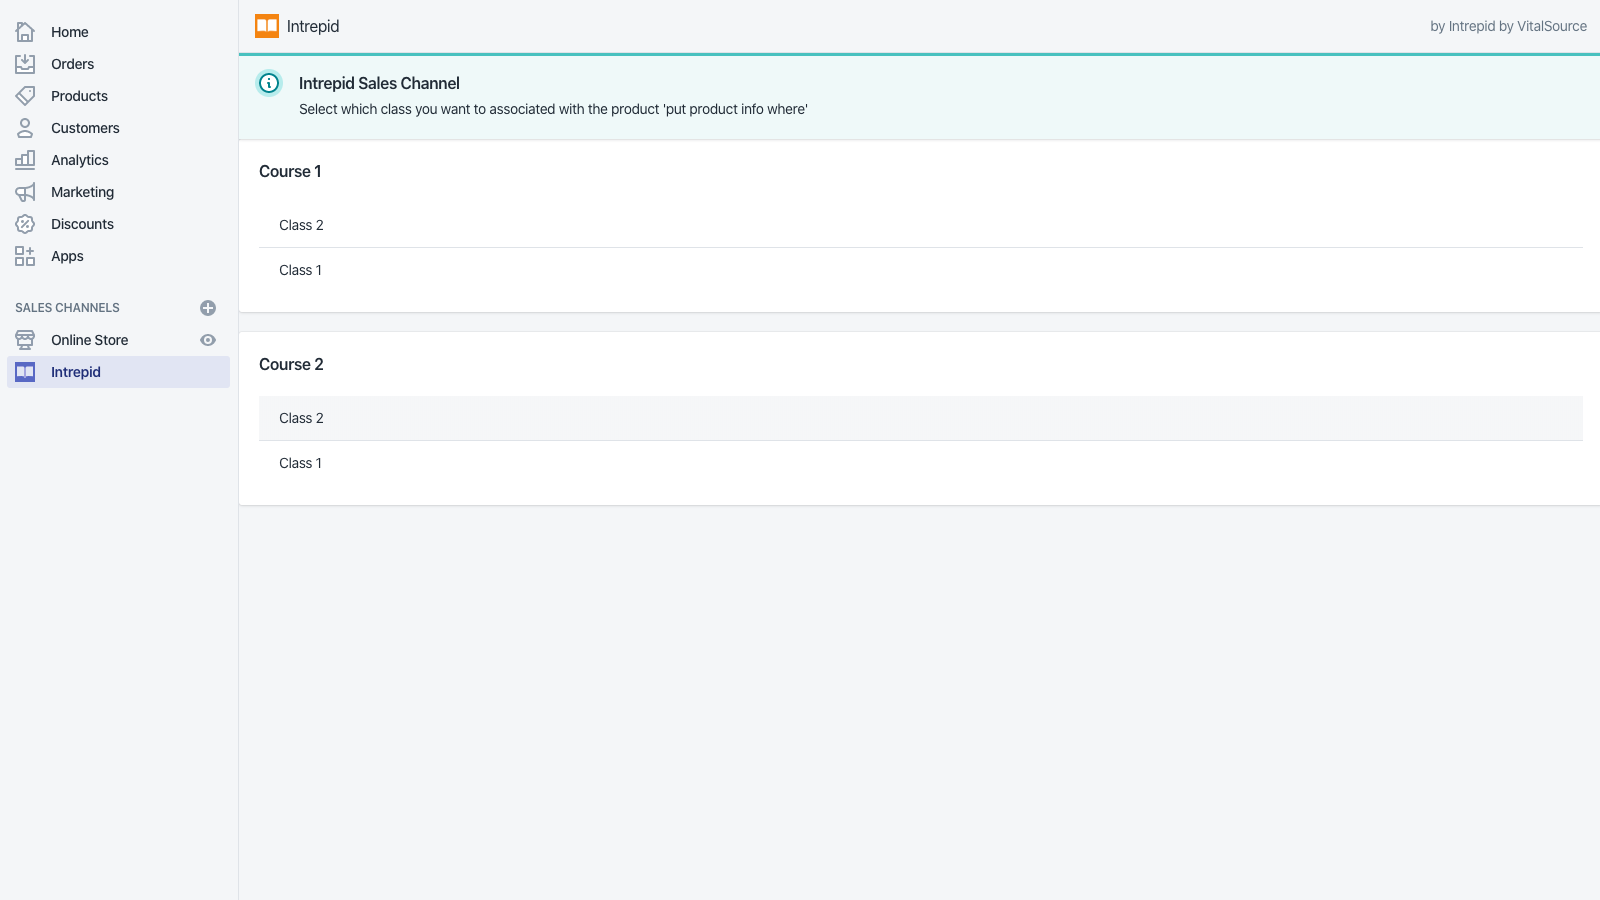Click the Orders inbox icon
The height and width of the screenshot is (900, 1600).
25,64
